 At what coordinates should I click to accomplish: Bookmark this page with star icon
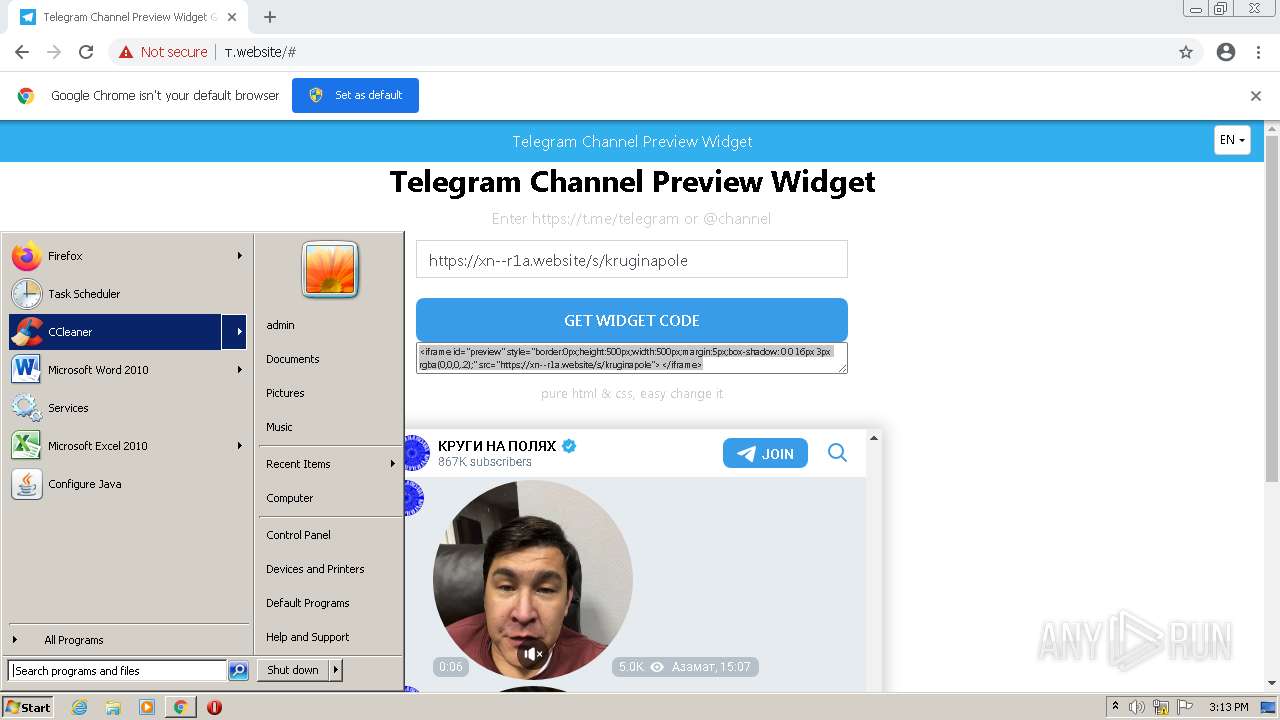click(x=1186, y=52)
